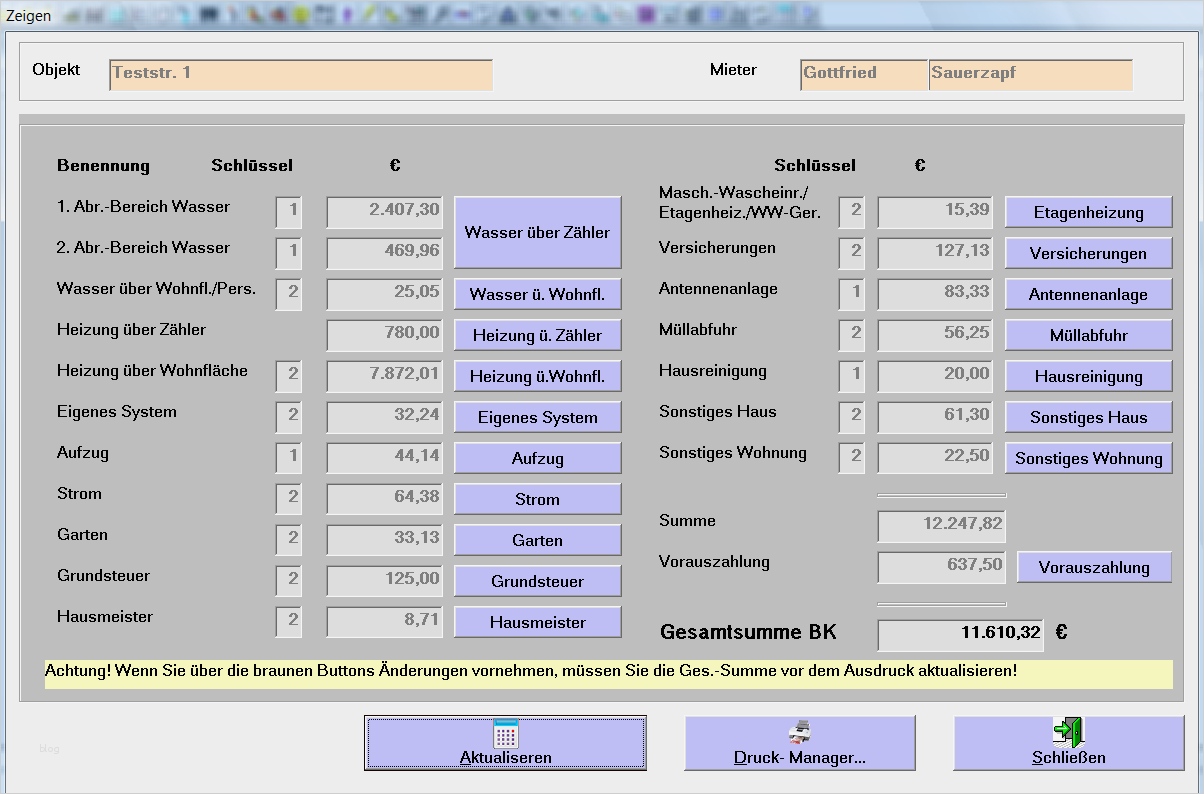Image resolution: width=1204 pixels, height=794 pixels.
Task: Click the Gesamtsumme BK amount field
Action: pyautogui.click(x=960, y=633)
